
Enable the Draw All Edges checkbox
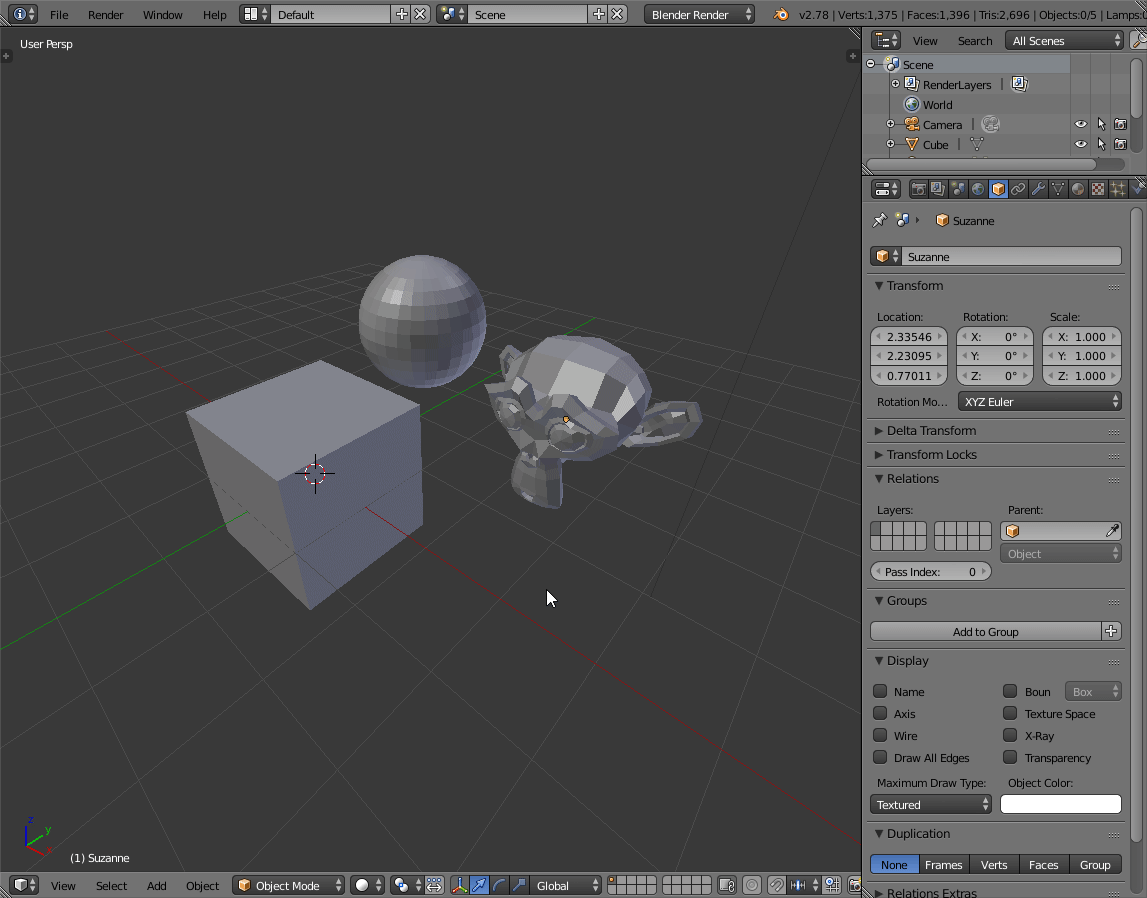point(880,757)
